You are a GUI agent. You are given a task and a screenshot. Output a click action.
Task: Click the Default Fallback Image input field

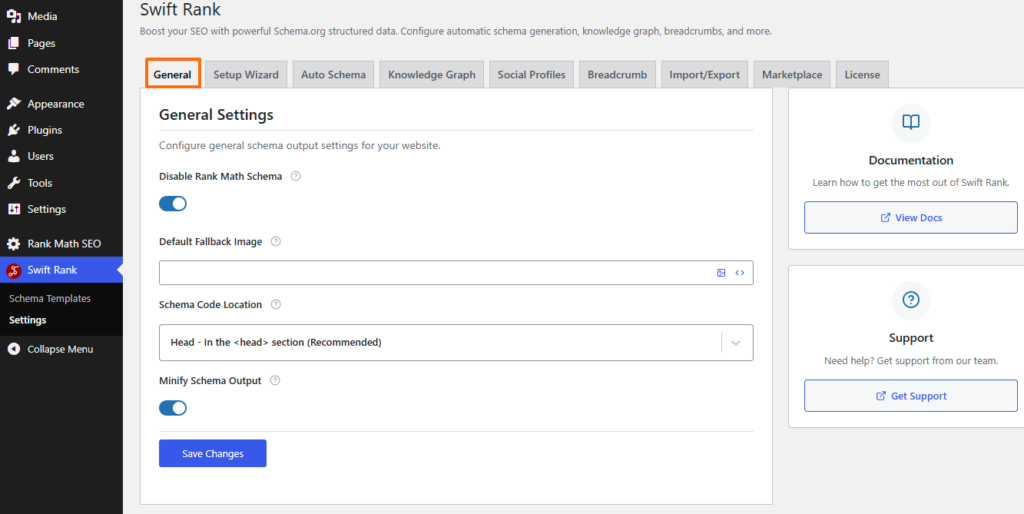click(x=456, y=273)
